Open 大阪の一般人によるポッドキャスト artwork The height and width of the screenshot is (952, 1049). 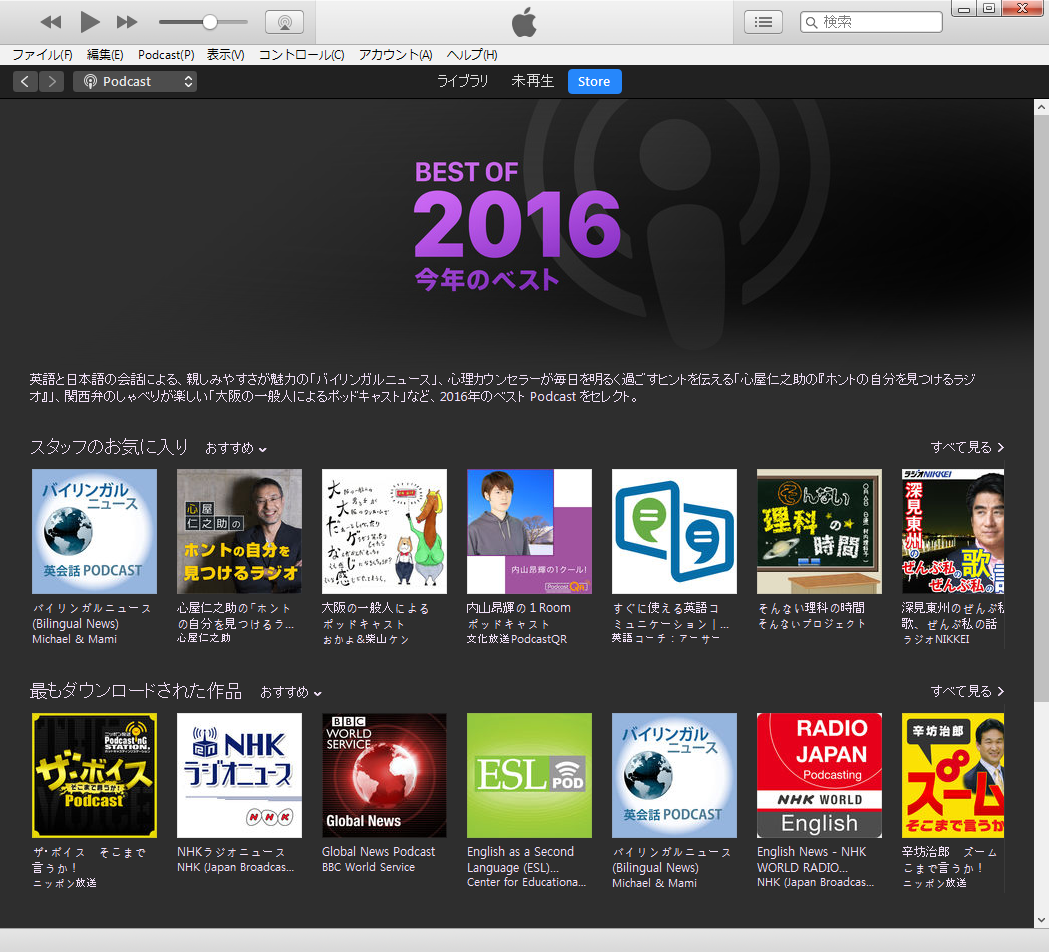(x=384, y=531)
